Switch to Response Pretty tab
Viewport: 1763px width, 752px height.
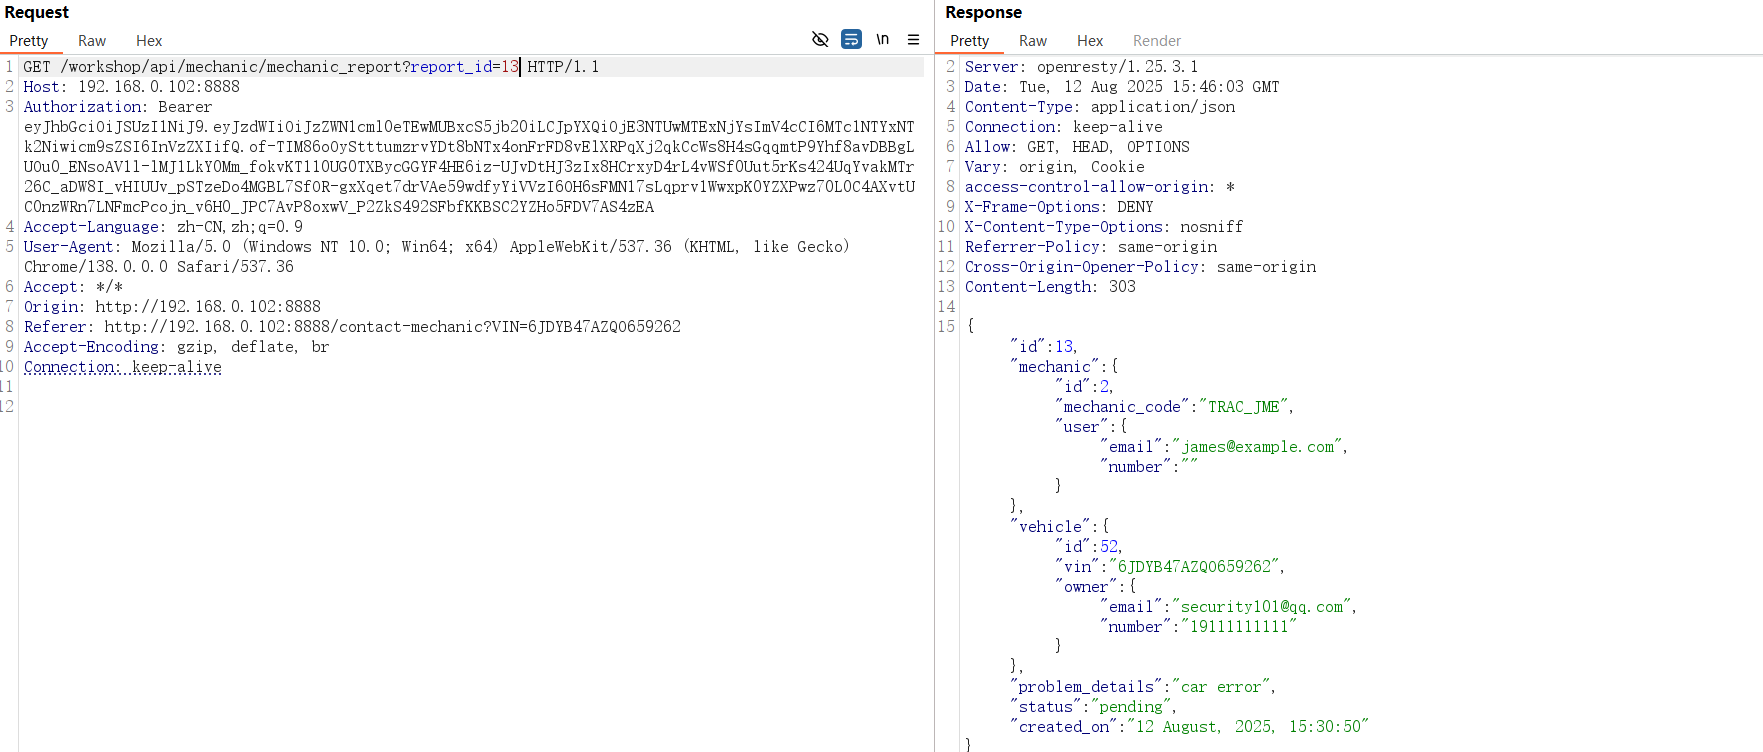(969, 41)
